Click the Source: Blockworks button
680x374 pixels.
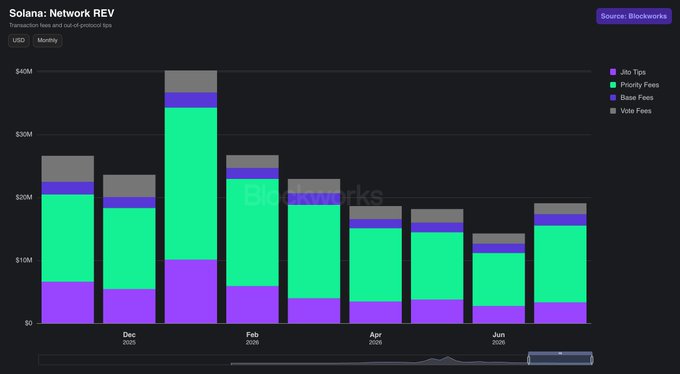[x=634, y=16]
